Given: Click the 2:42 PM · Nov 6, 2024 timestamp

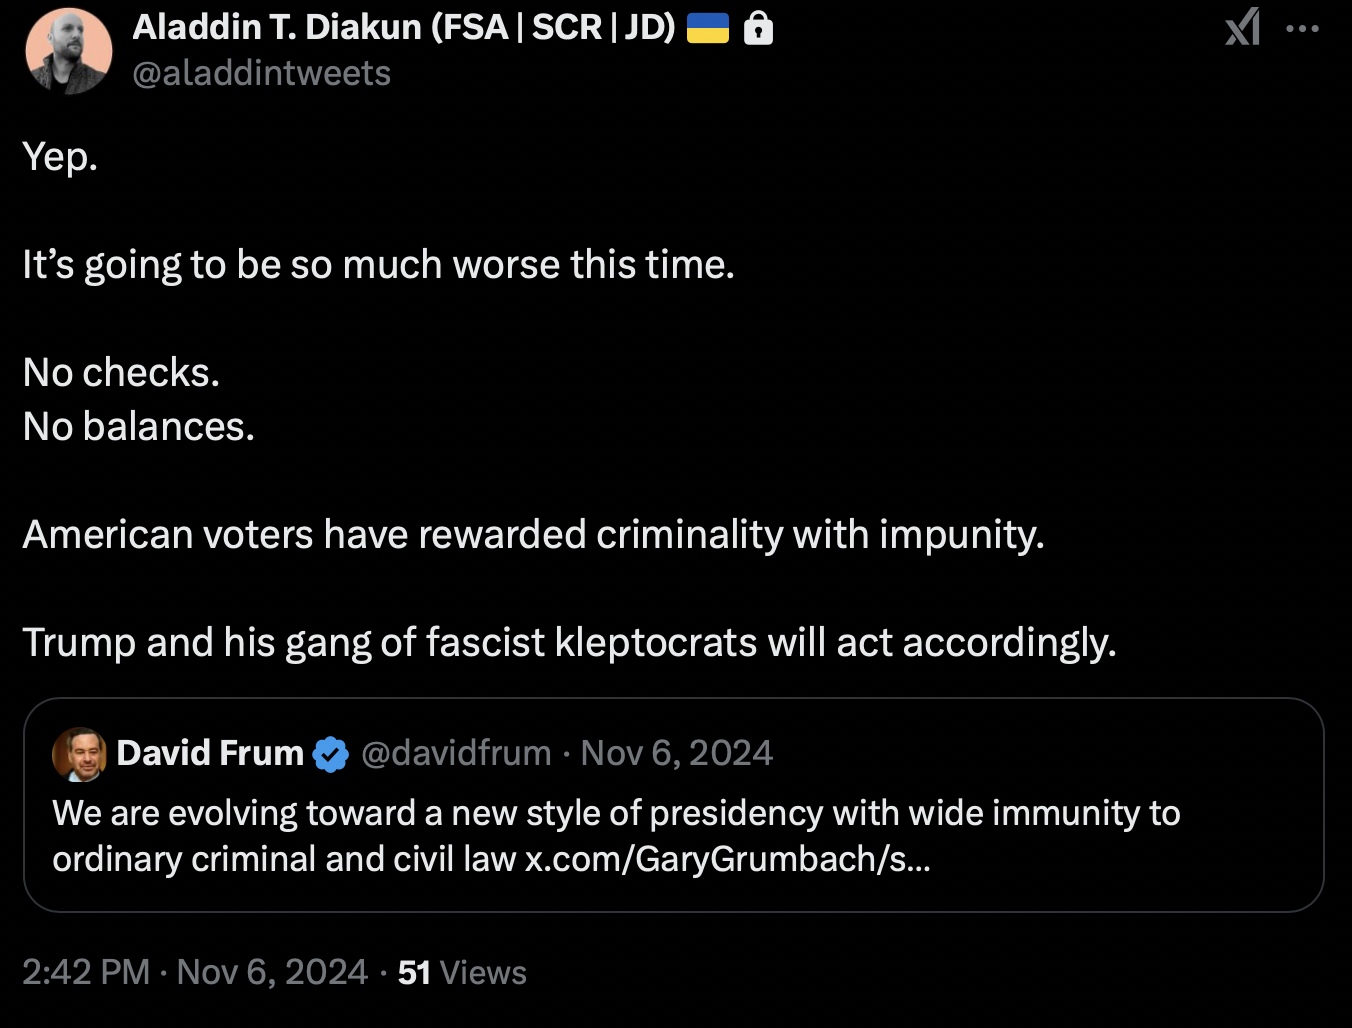Looking at the screenshot, I should click(x=195, y=972).
